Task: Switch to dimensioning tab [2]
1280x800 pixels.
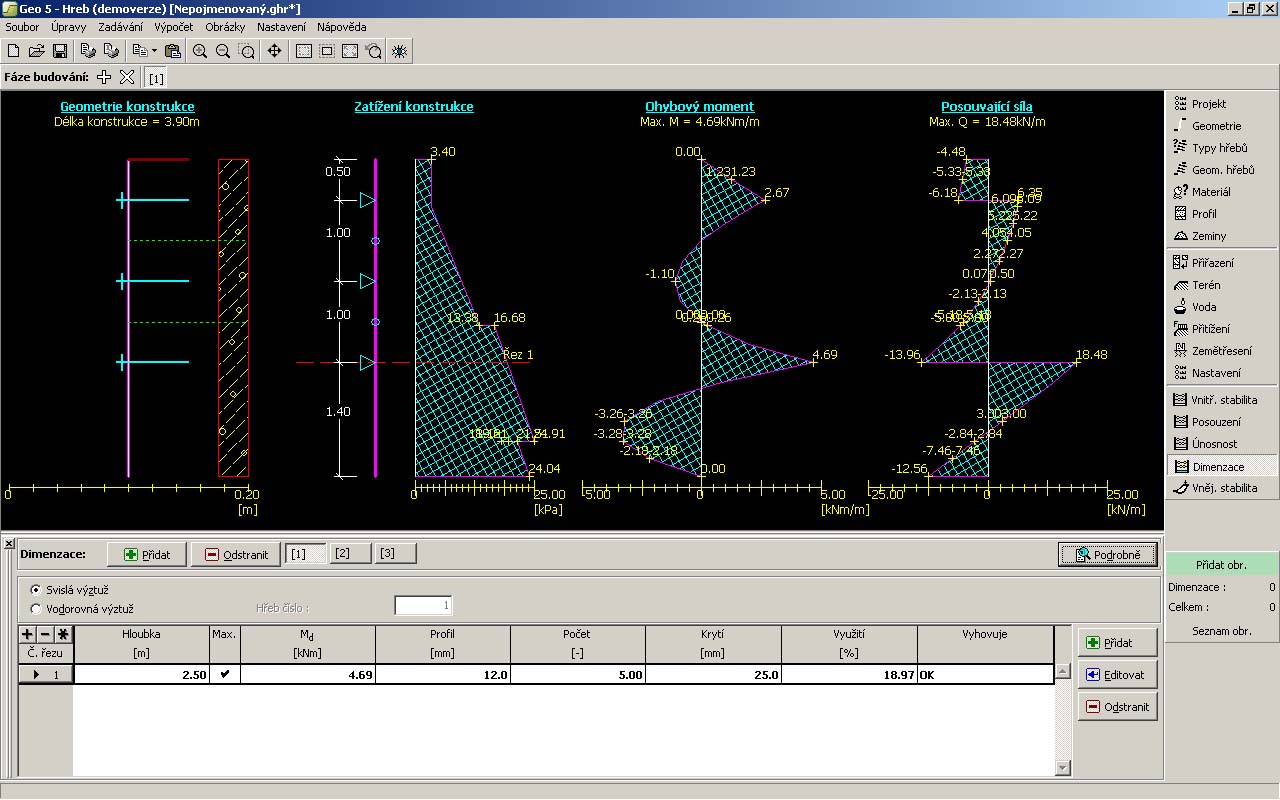Action: tap(343, 554)
